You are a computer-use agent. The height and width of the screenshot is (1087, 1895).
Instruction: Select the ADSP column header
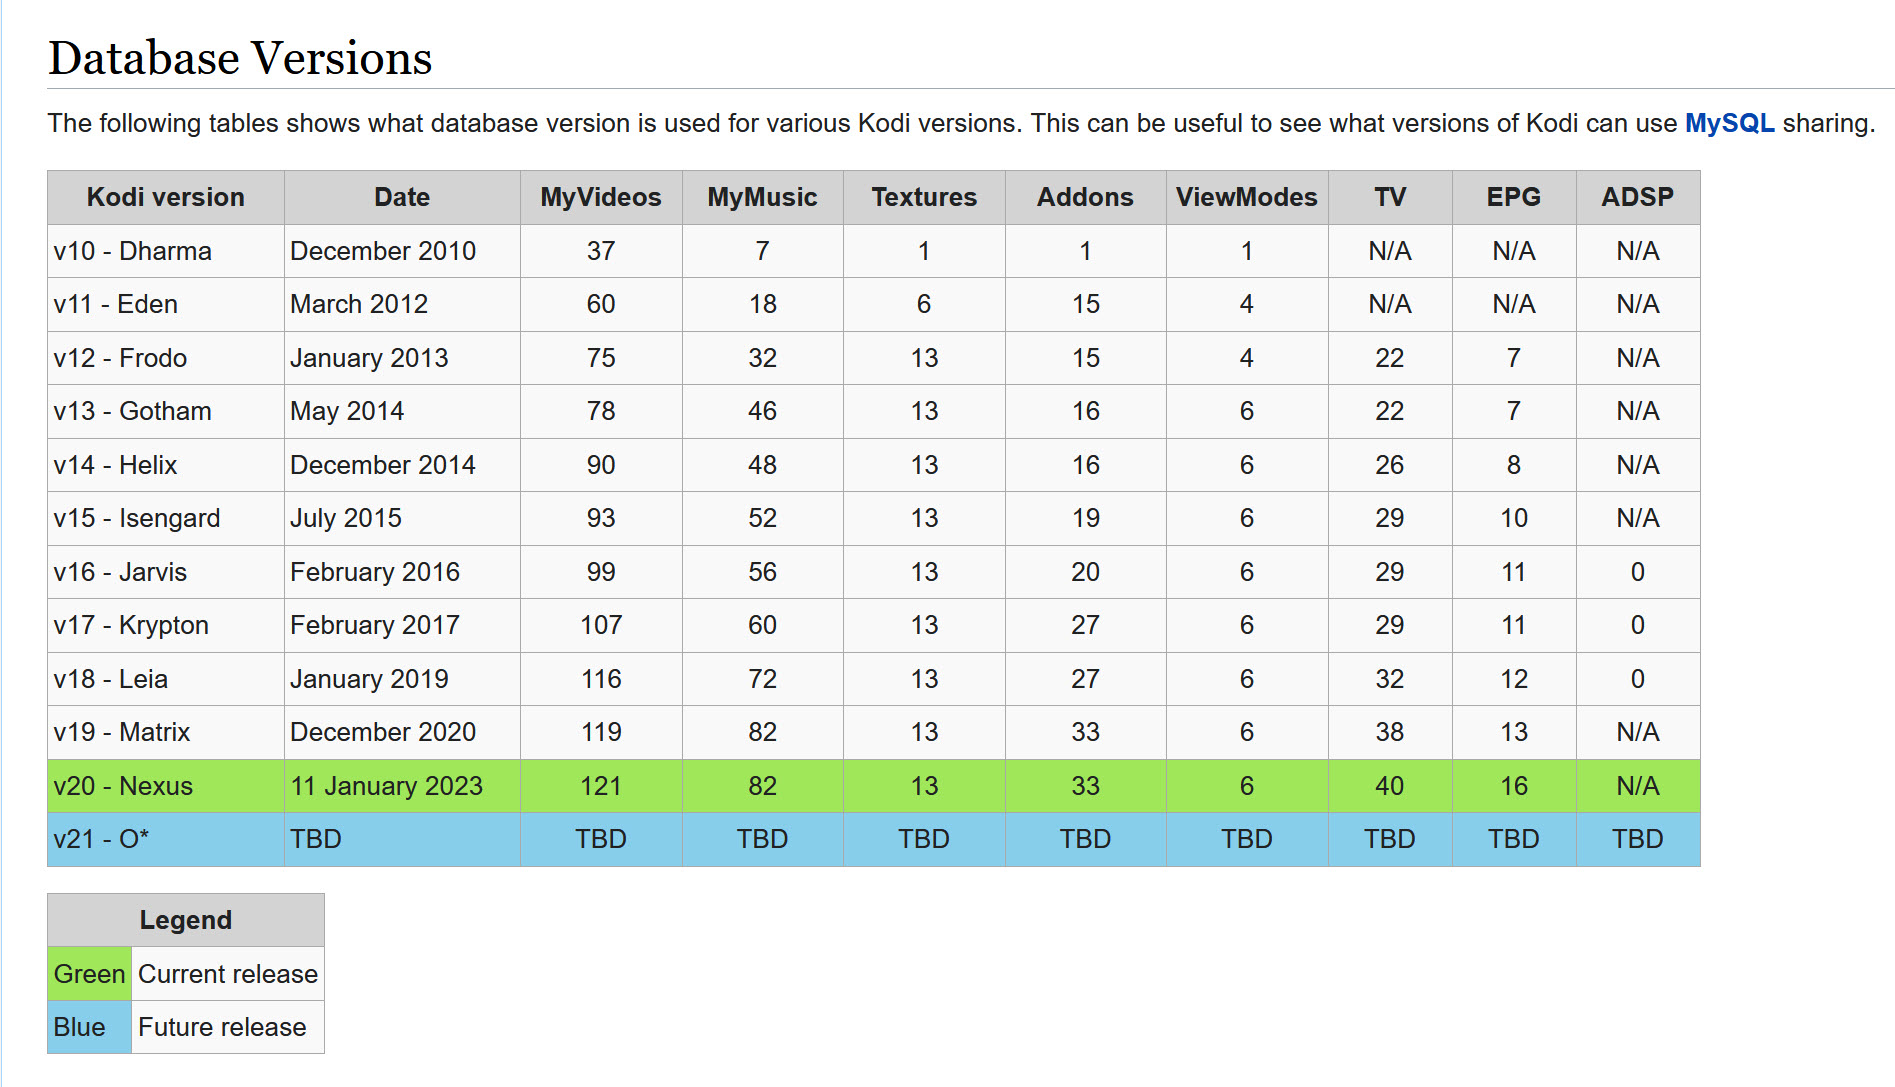click(x=1638, y=197)
